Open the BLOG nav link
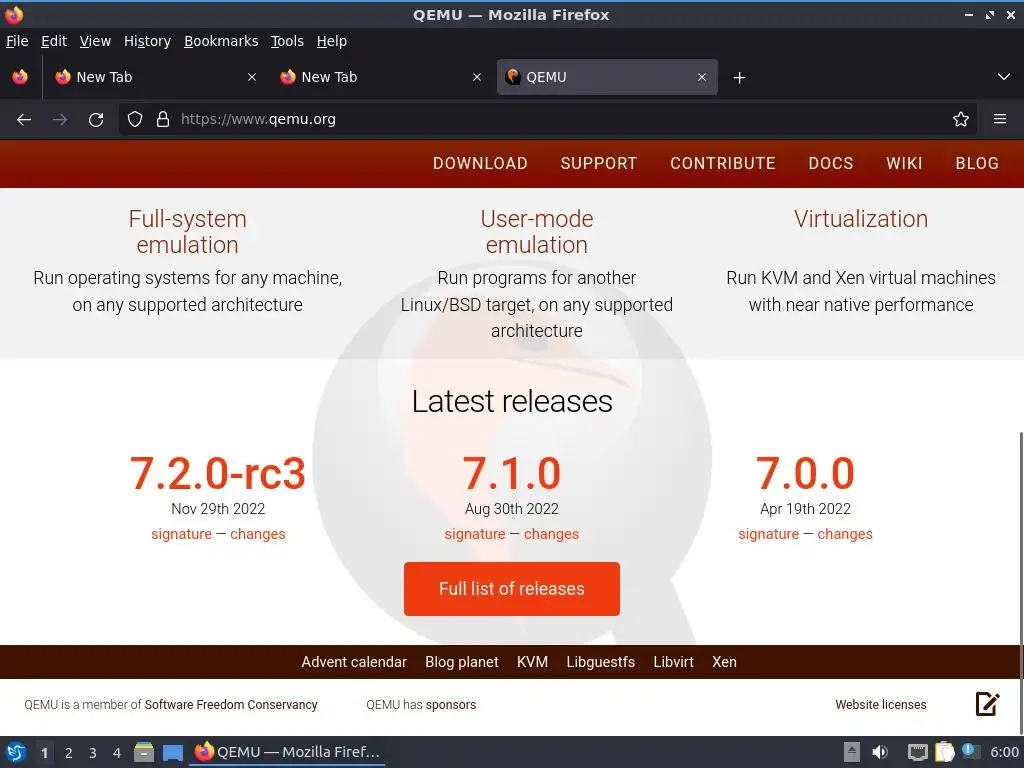The height and width of the screenshot is (768, 1024). 977,163
